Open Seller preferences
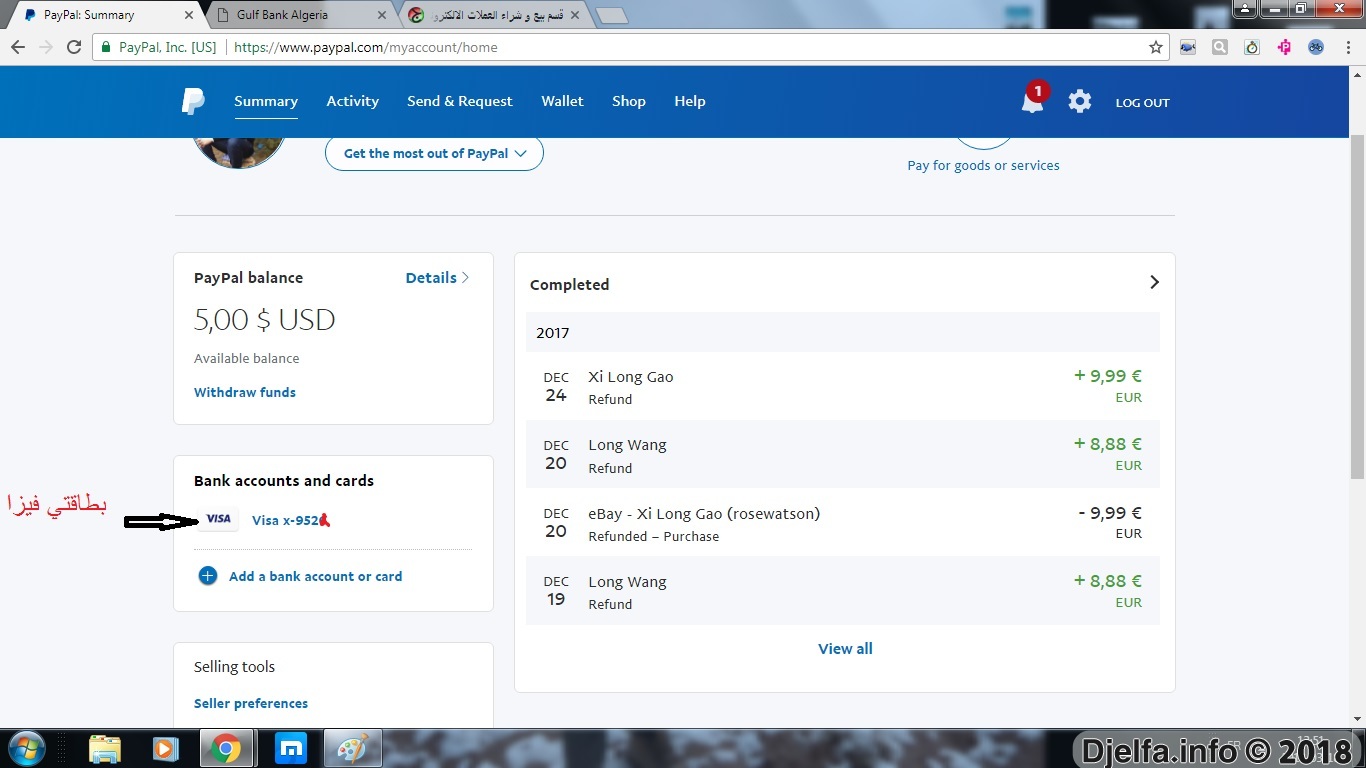1366x768 pixels. (x=251, y=703)
